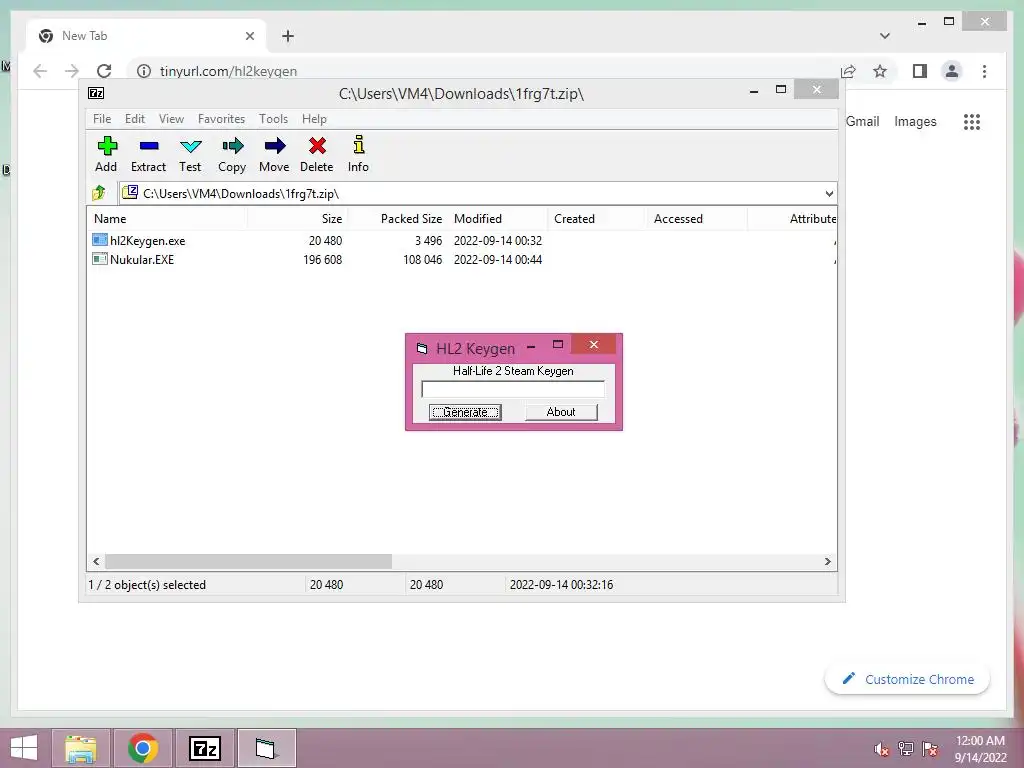Click Chrome address bar URL
Screen dimensions: 1024x768
(x=229, y=71)
